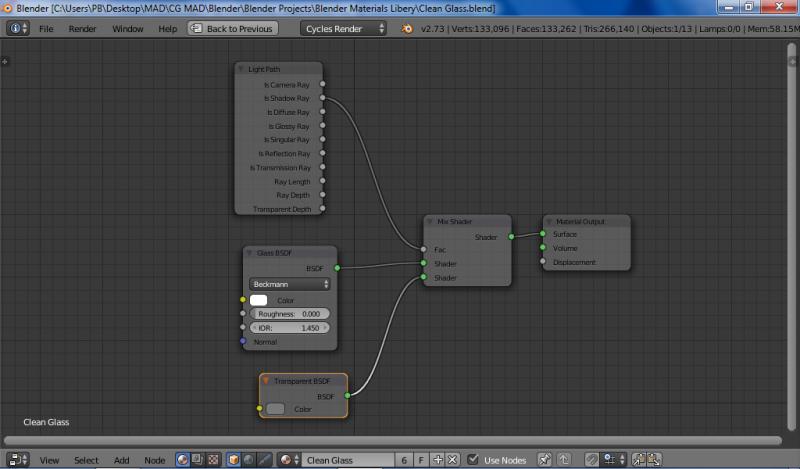Viewport: 800px width, 469px height.
Task: Select the compositing nodes tree type icon
Action: (198, 460)
